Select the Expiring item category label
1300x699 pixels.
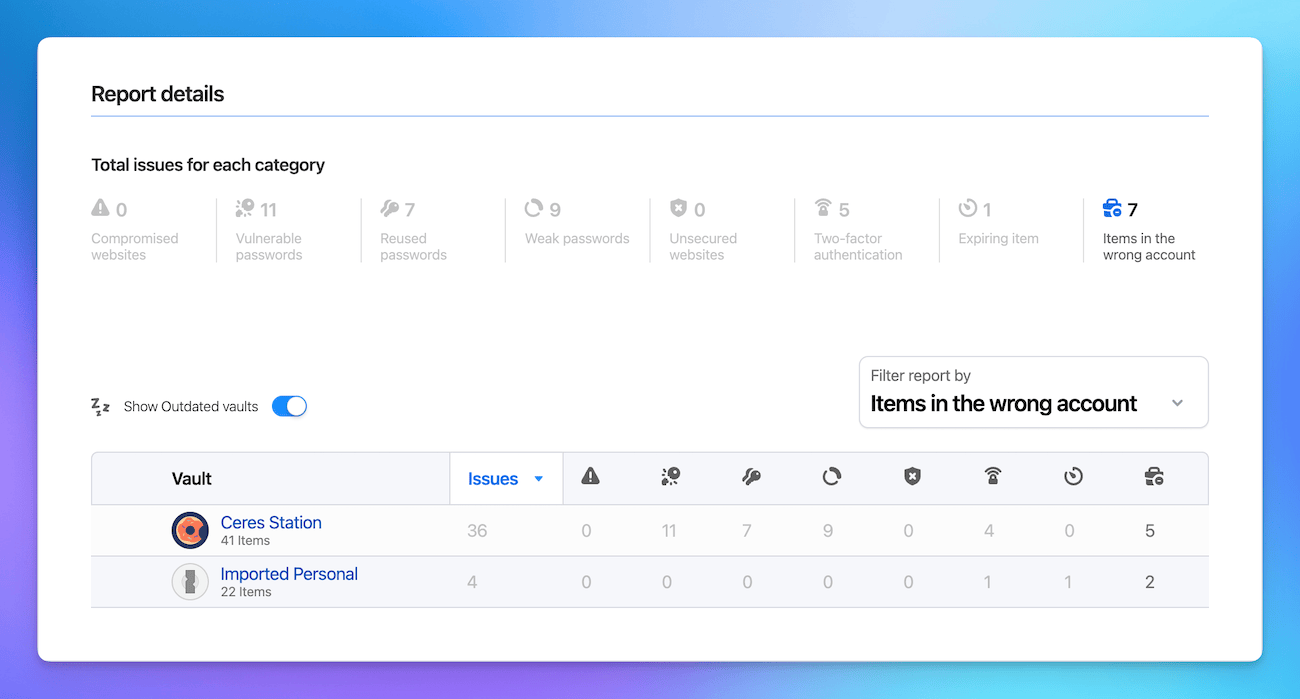coord(998,238)
